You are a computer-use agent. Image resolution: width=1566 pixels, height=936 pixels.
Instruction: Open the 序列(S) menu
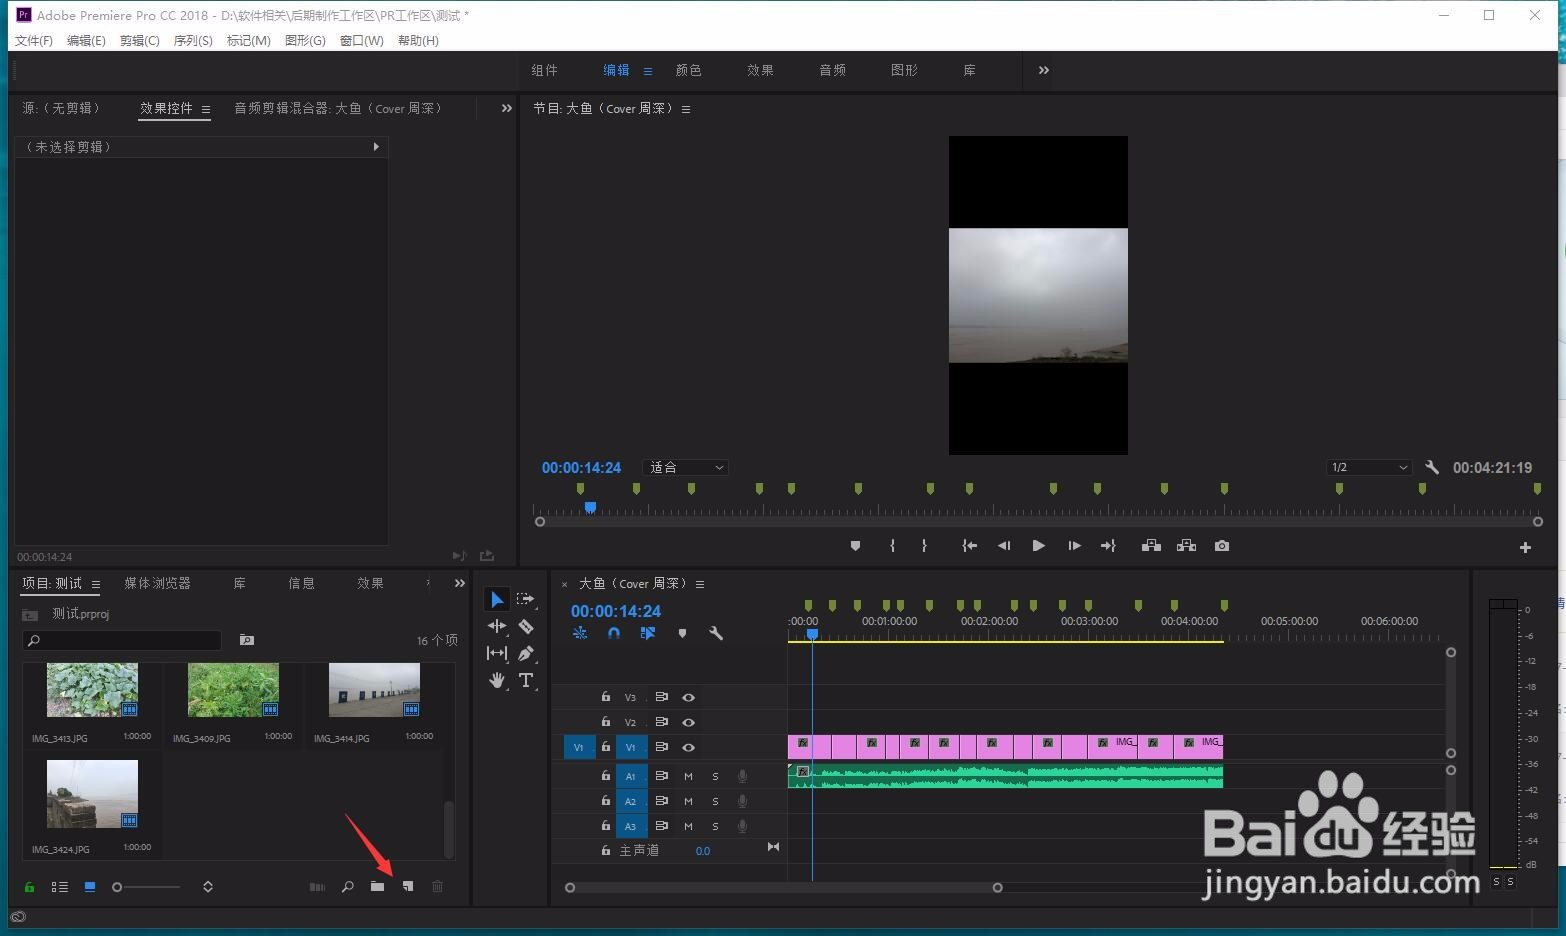tap(193, 40)
